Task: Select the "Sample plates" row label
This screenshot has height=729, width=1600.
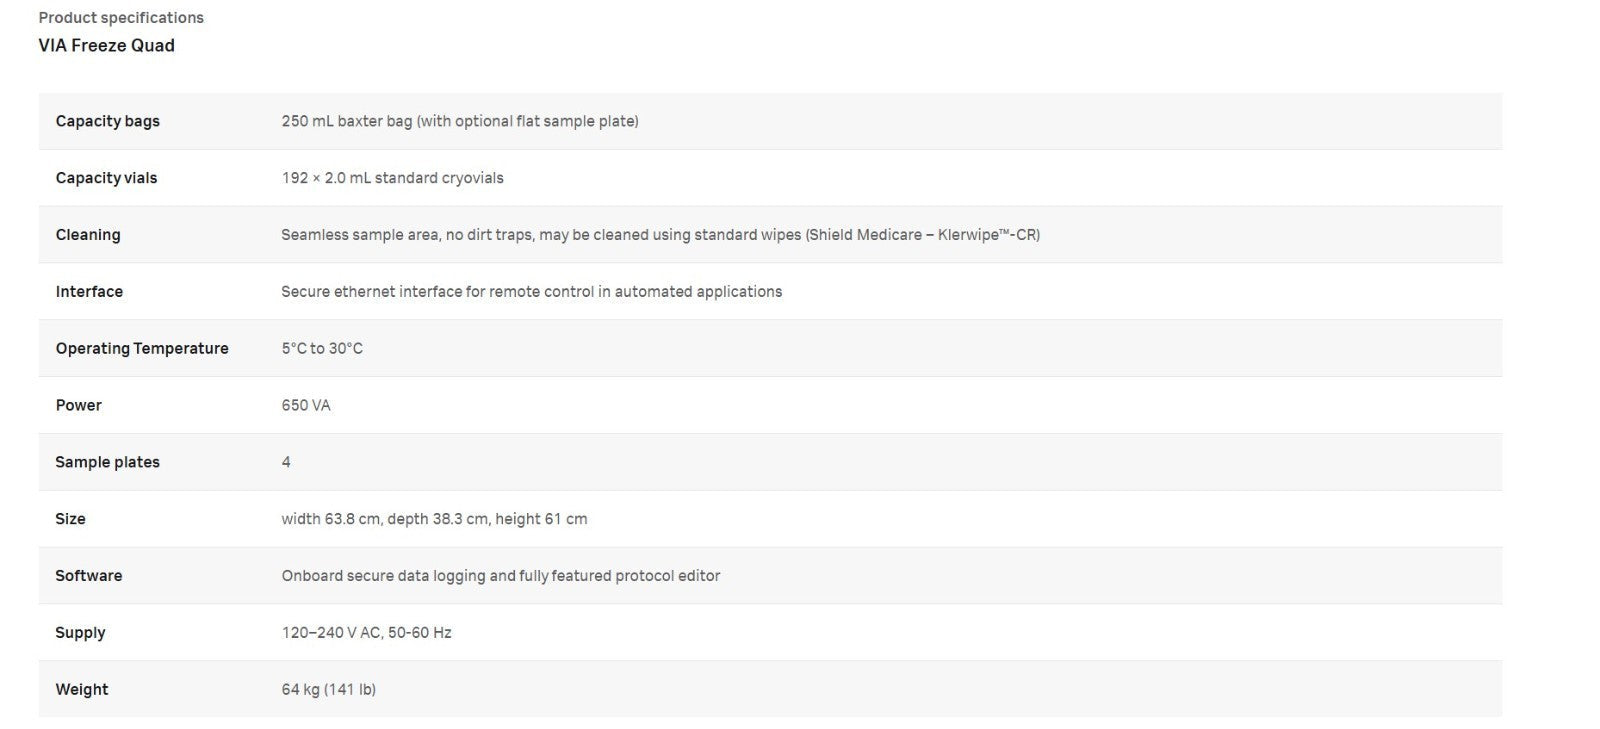Action: 107,462
